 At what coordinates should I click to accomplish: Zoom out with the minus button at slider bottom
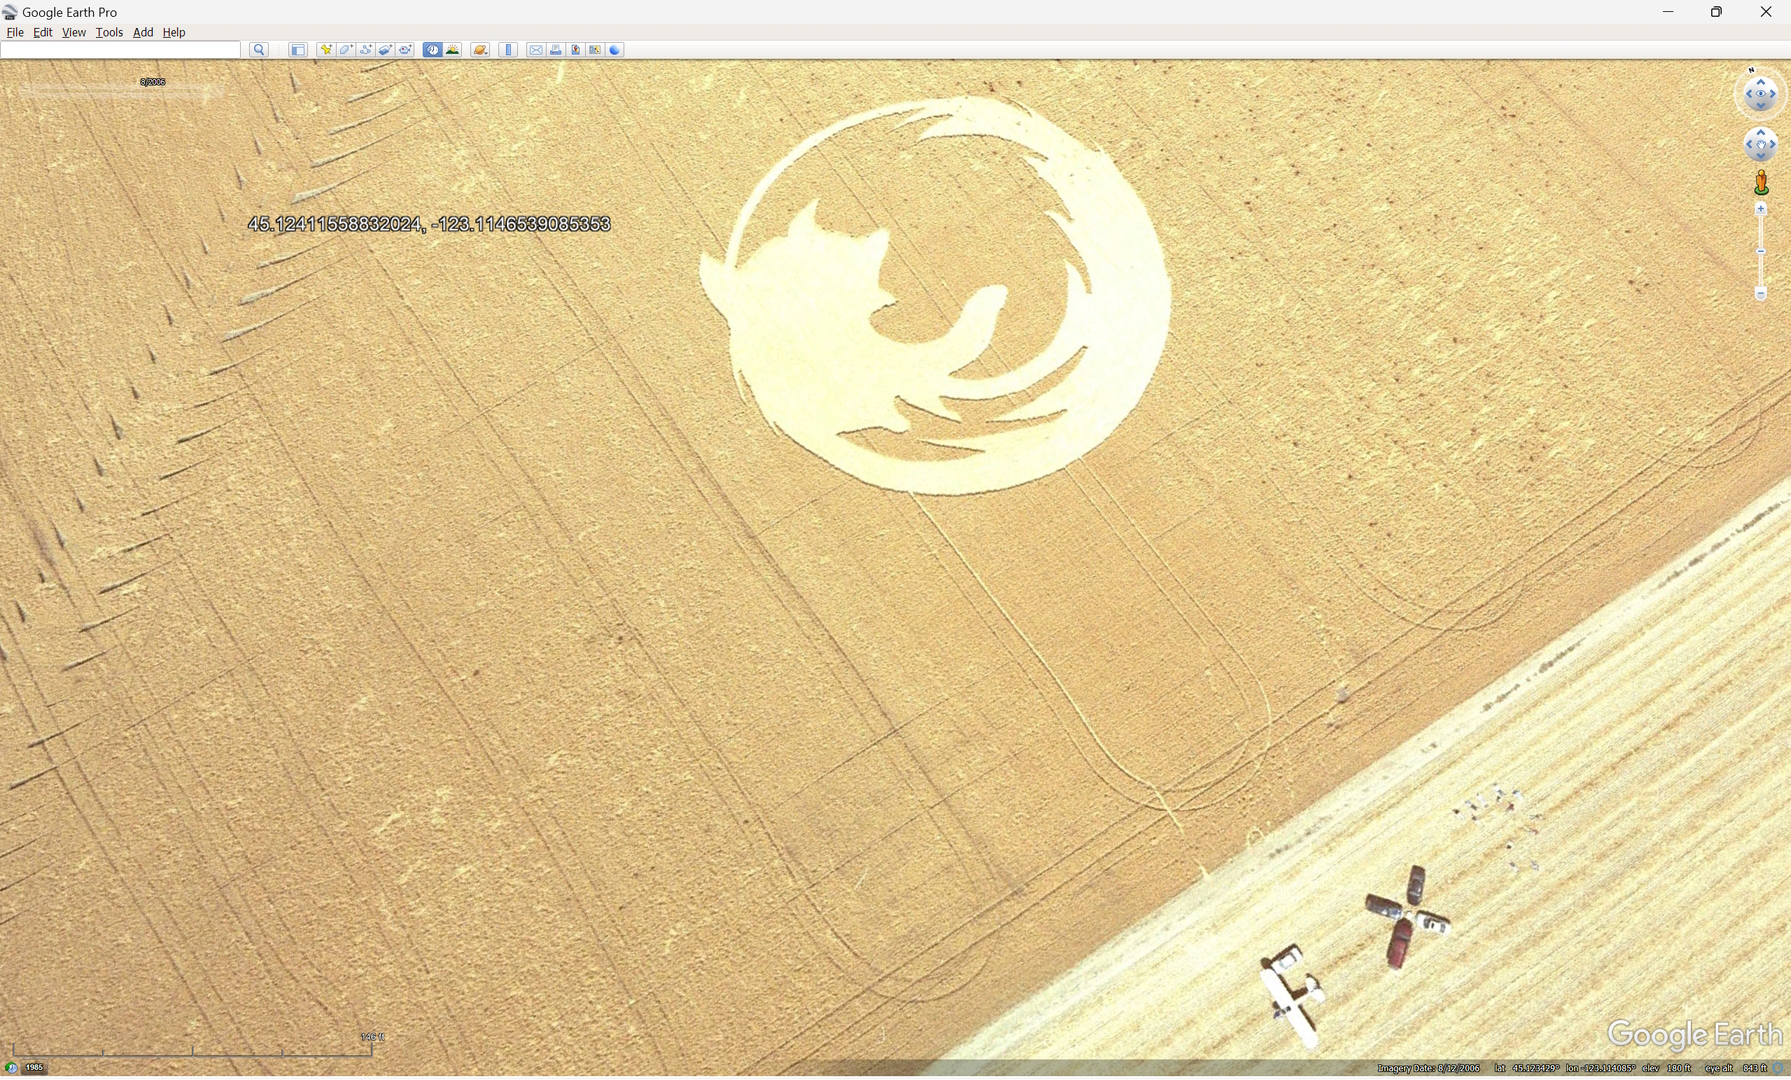(1761, 294)
